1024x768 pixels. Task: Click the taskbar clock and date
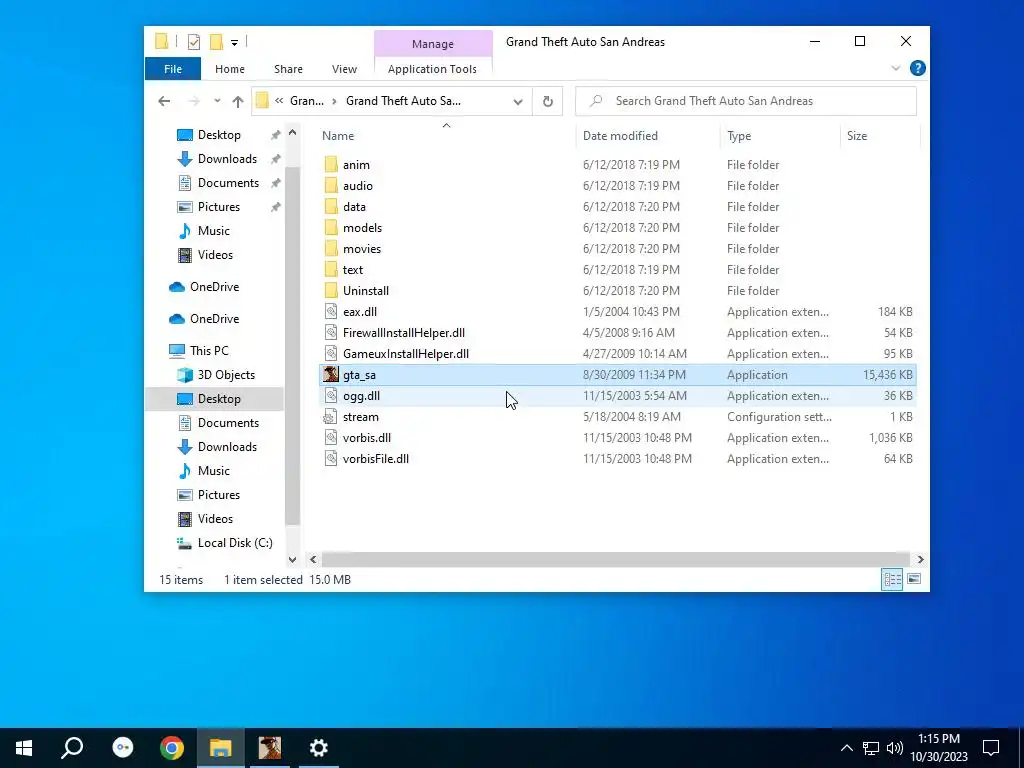click(x=939, y=748)
